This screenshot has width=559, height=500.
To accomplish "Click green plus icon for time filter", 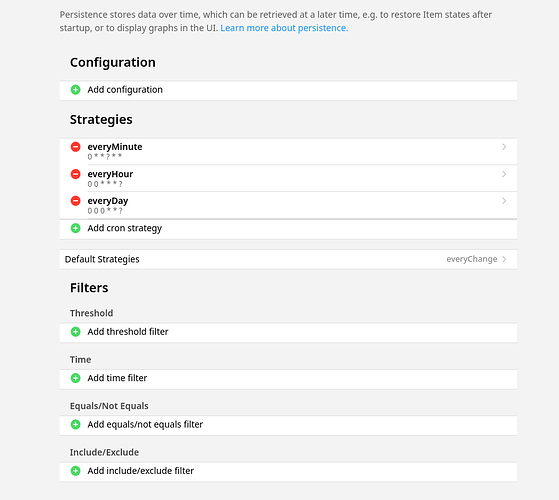I will (x=76, y=378).
